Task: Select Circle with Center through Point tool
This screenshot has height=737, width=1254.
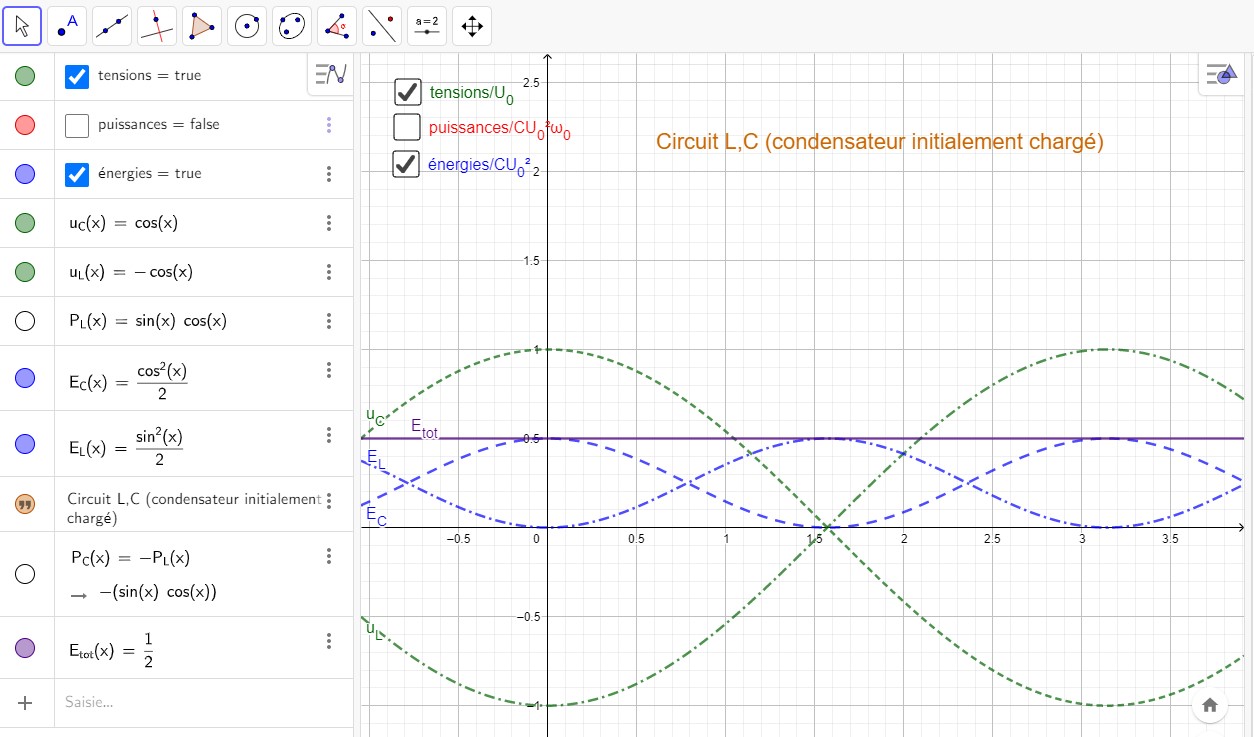Action: 247,26
